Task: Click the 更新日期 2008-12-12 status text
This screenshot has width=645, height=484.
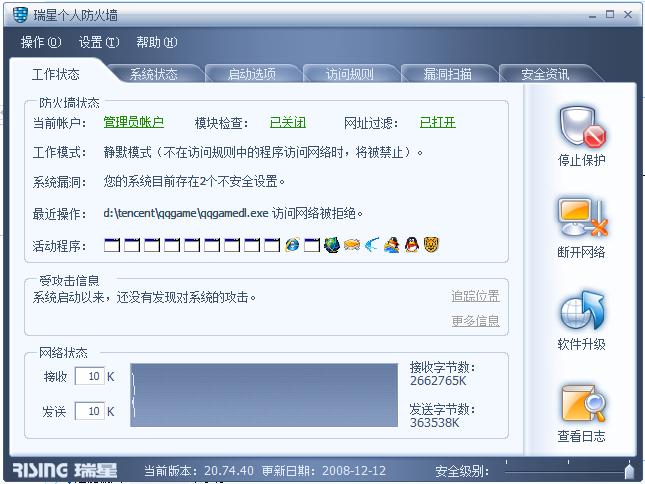Action: point(324,470)
